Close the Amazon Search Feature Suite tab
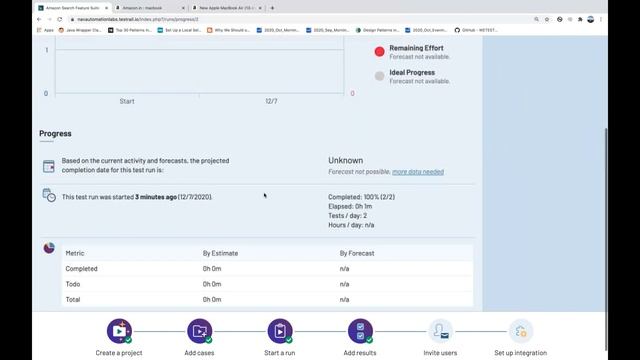Viewport: 640px width, 360px height. [x=107, y=8]
